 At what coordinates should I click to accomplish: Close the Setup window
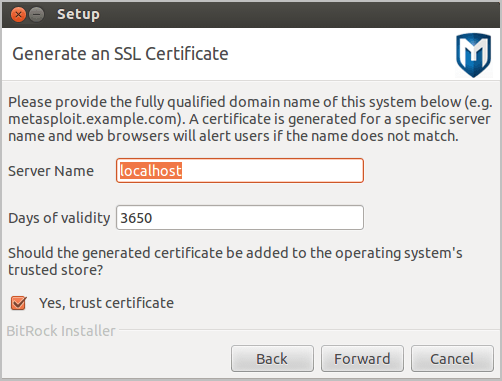pos(18,15)
